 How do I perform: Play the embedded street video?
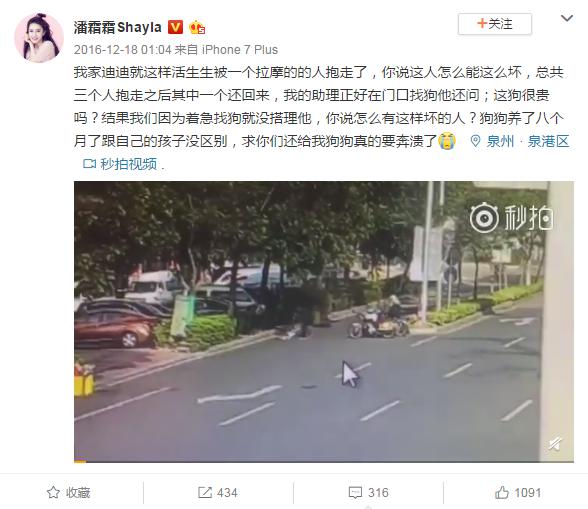(324, 321)
